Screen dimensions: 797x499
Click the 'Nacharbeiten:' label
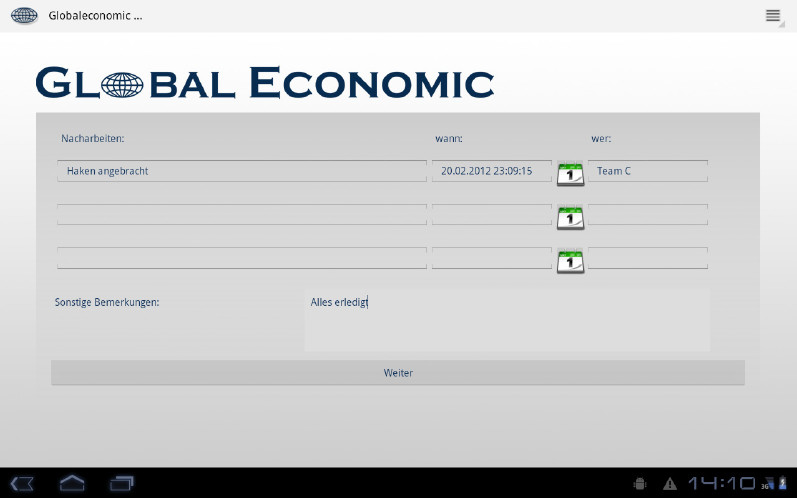click(93, 138)
